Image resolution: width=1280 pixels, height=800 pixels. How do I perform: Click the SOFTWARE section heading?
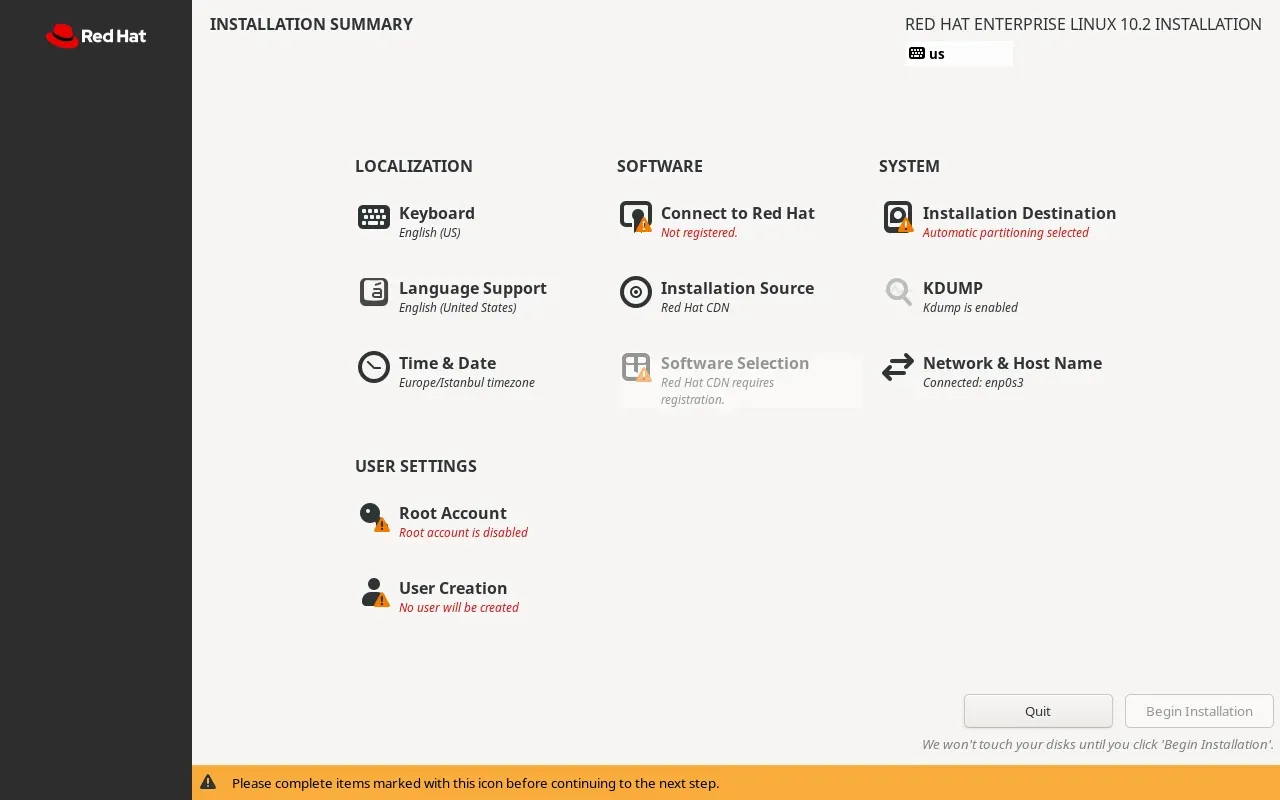coord(660,166)
